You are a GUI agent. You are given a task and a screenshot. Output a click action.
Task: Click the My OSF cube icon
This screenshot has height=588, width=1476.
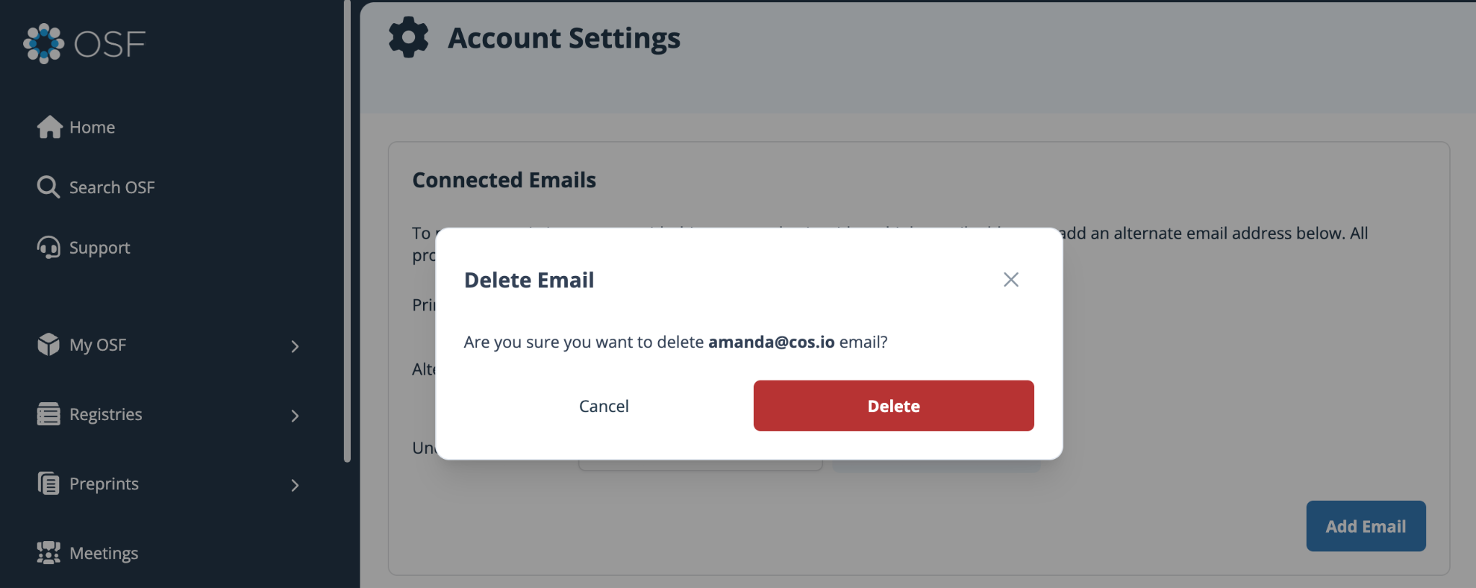(48, 345)
